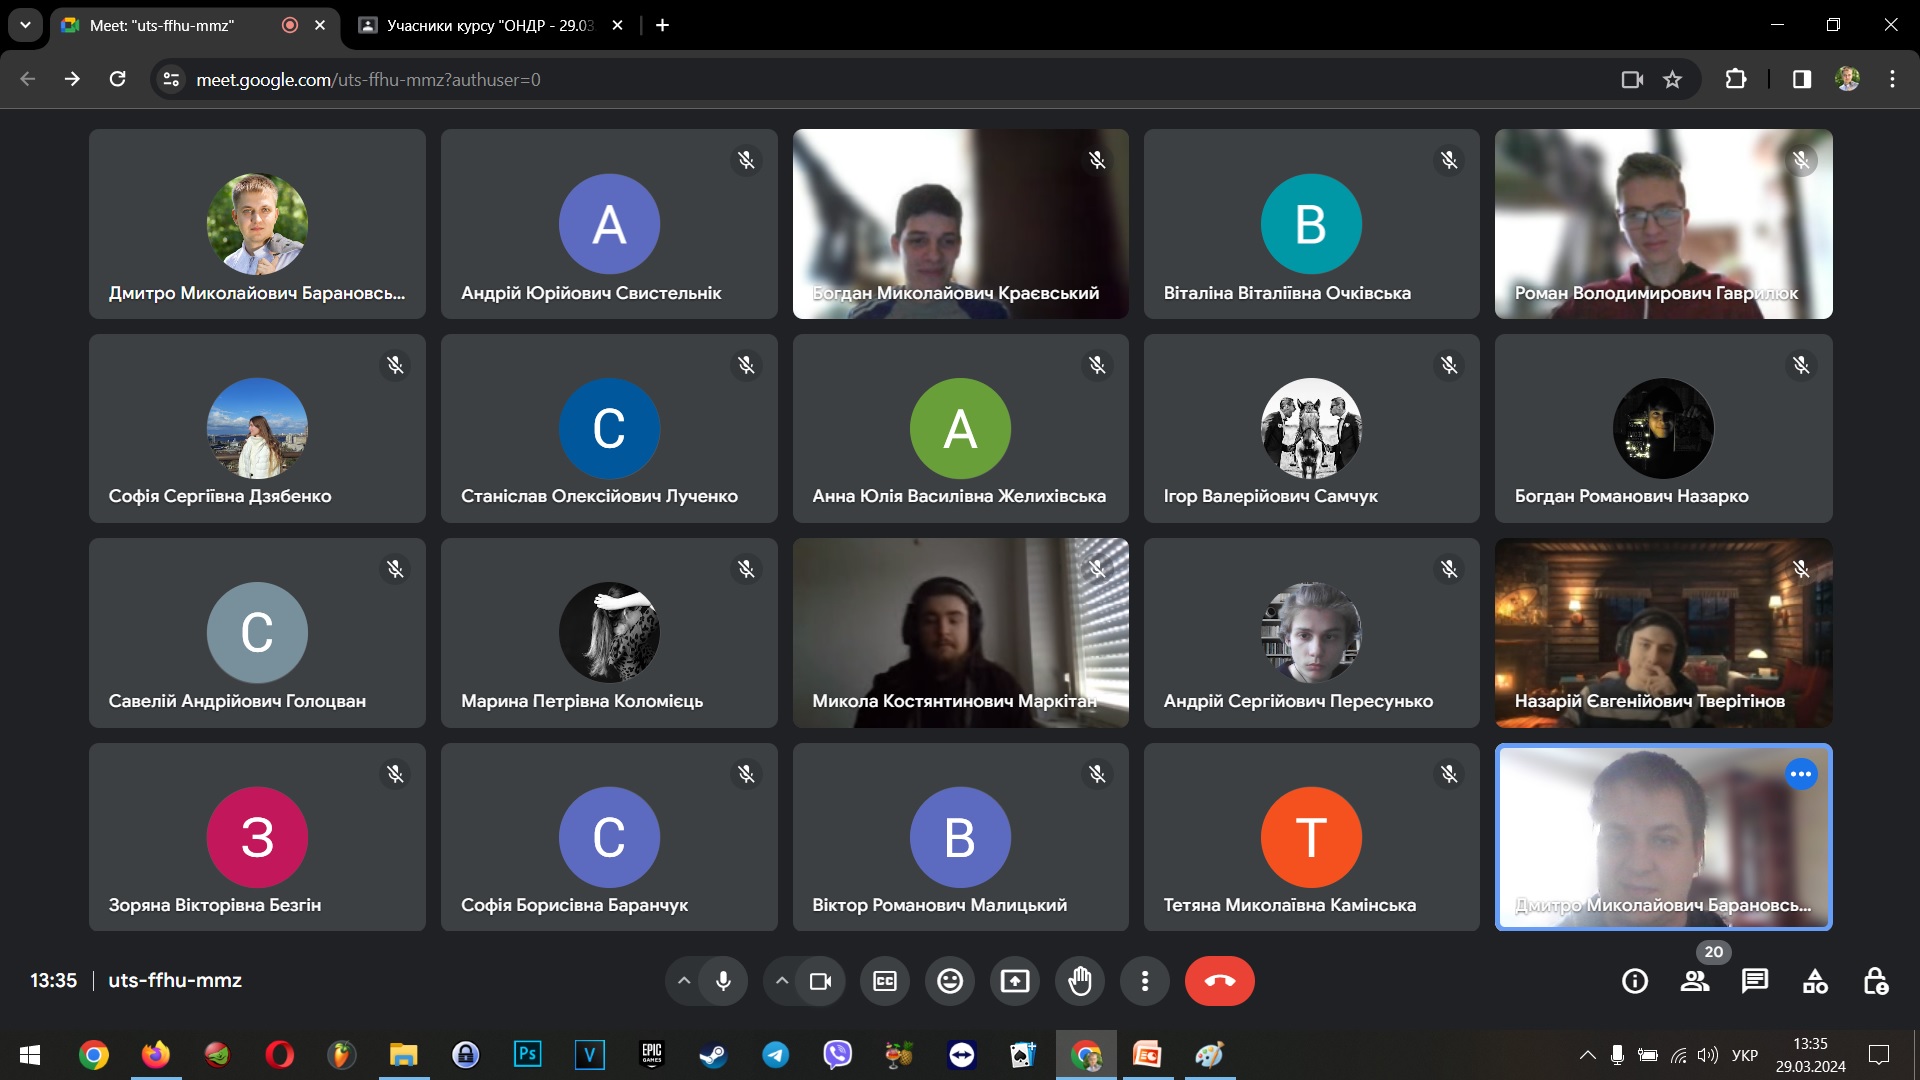Toggle closed captions

tap(885, 981)
